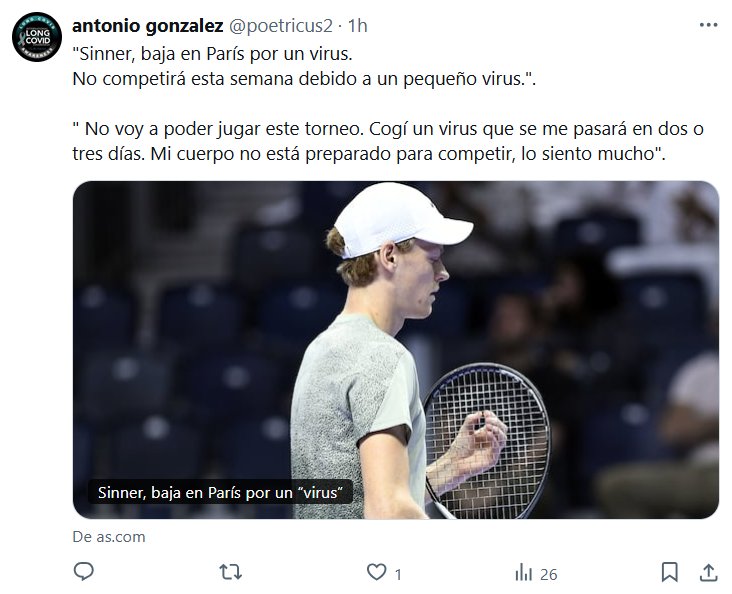Click the share upload arrow icon
The image size is (732, 594).
click(708, 572)
